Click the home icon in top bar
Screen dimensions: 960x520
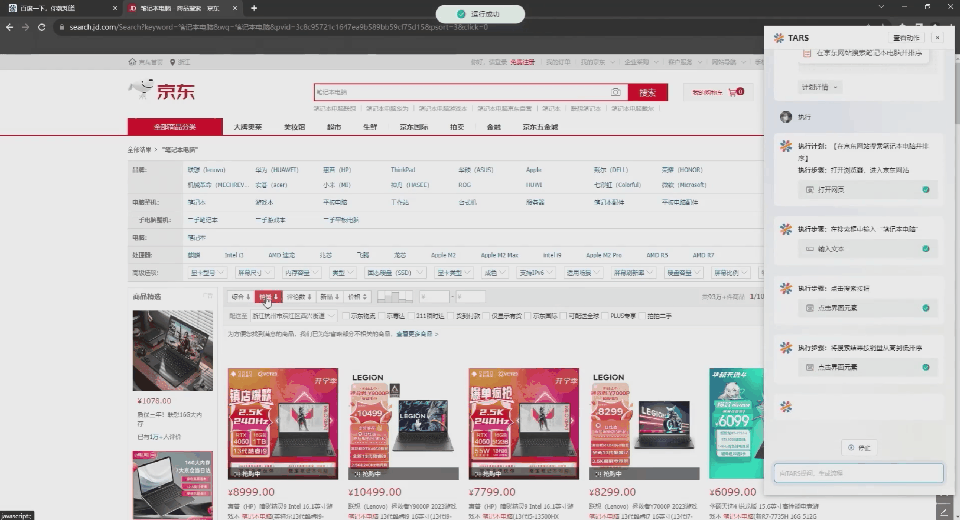132,62
